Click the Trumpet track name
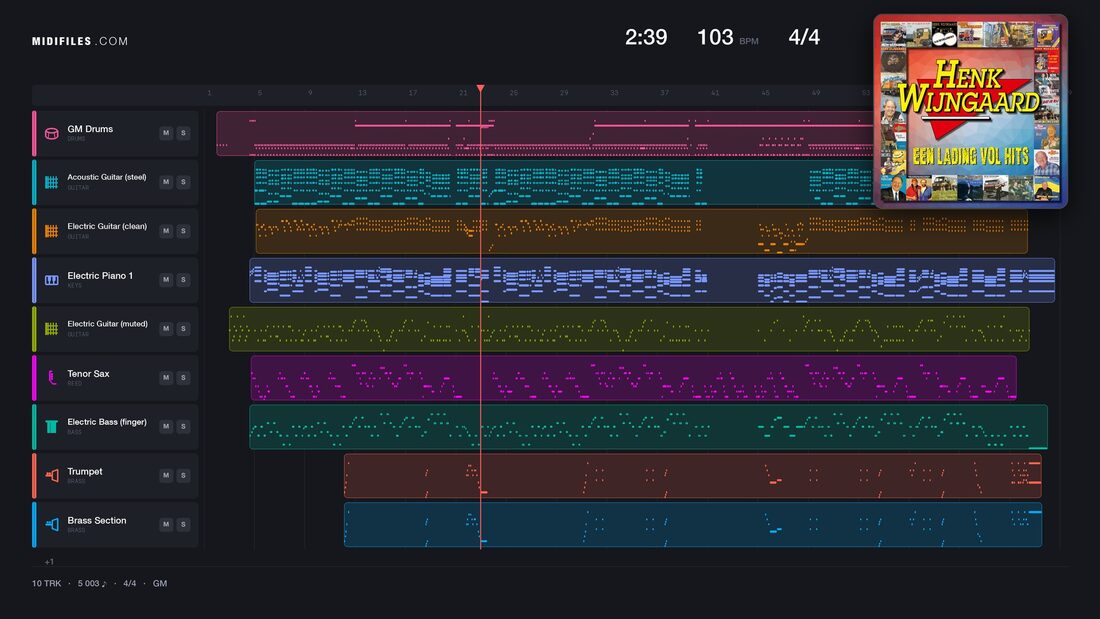Screen dimensions: 1100x619 [85, 472]
